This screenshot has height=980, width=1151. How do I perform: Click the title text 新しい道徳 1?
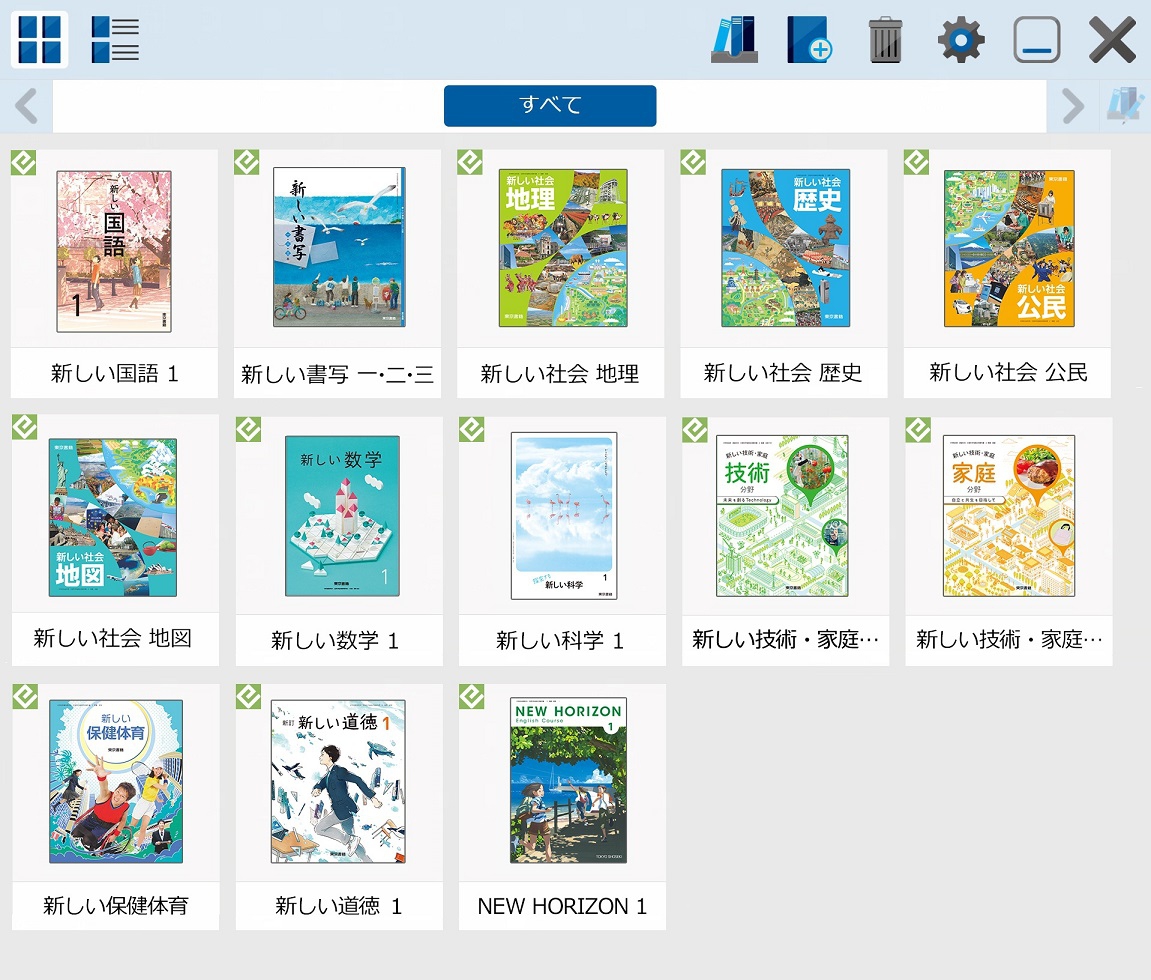pyautogui.click(x=339, y=906)
